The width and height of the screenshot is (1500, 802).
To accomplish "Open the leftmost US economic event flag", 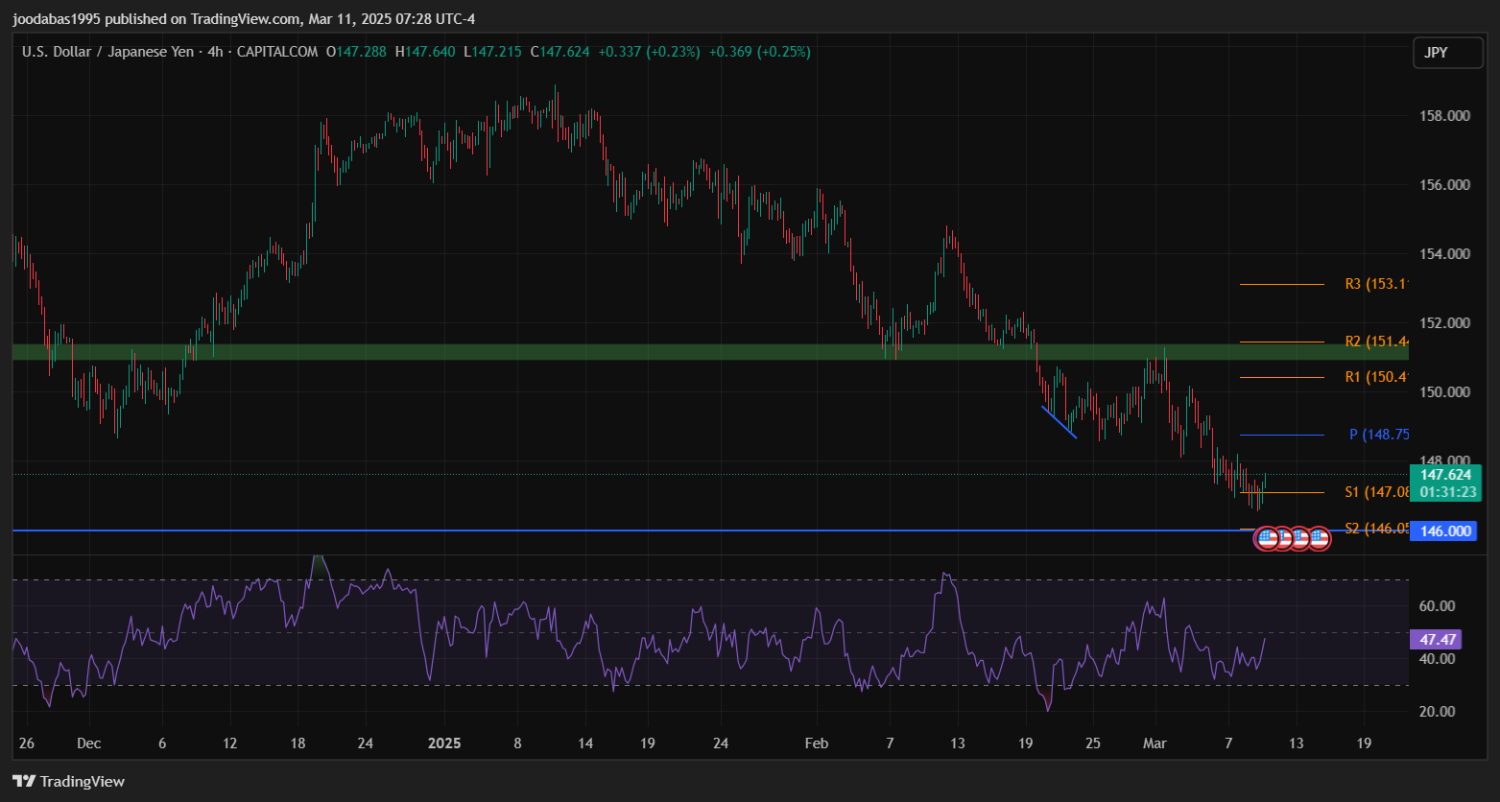I will [1267, 539].
